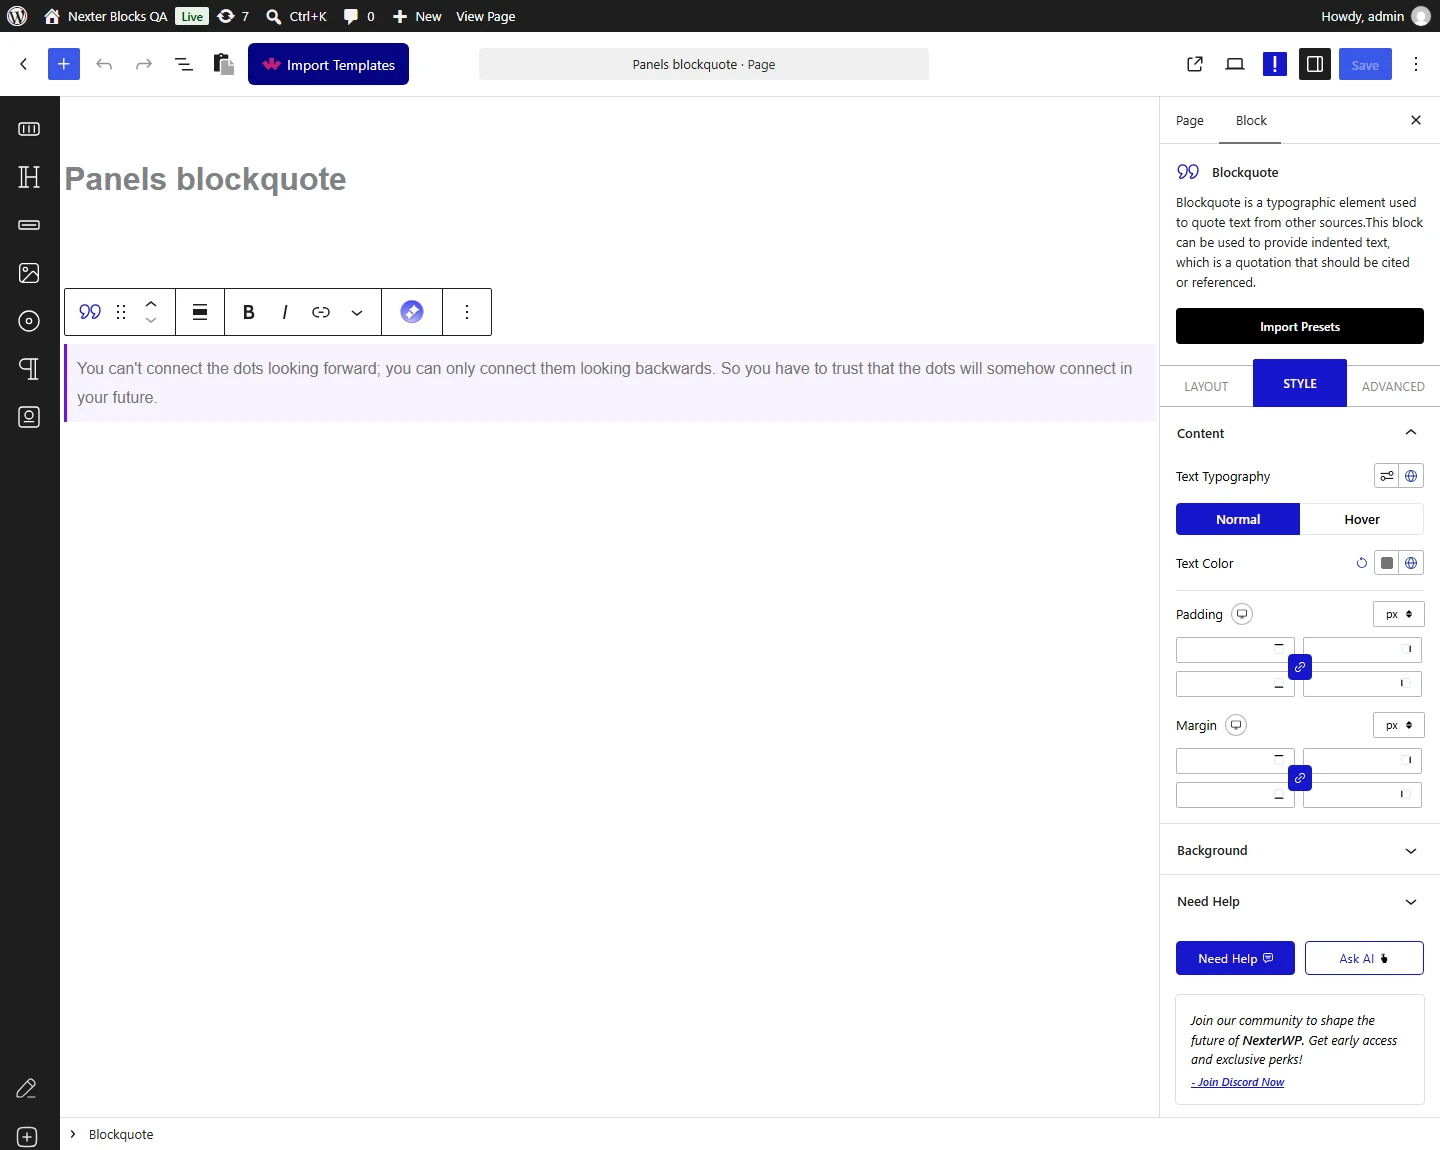This screenshot has width=1440, height=1150.
Task: Click the Redo arrow in top toolbar
Action: [x=144, y=64]
